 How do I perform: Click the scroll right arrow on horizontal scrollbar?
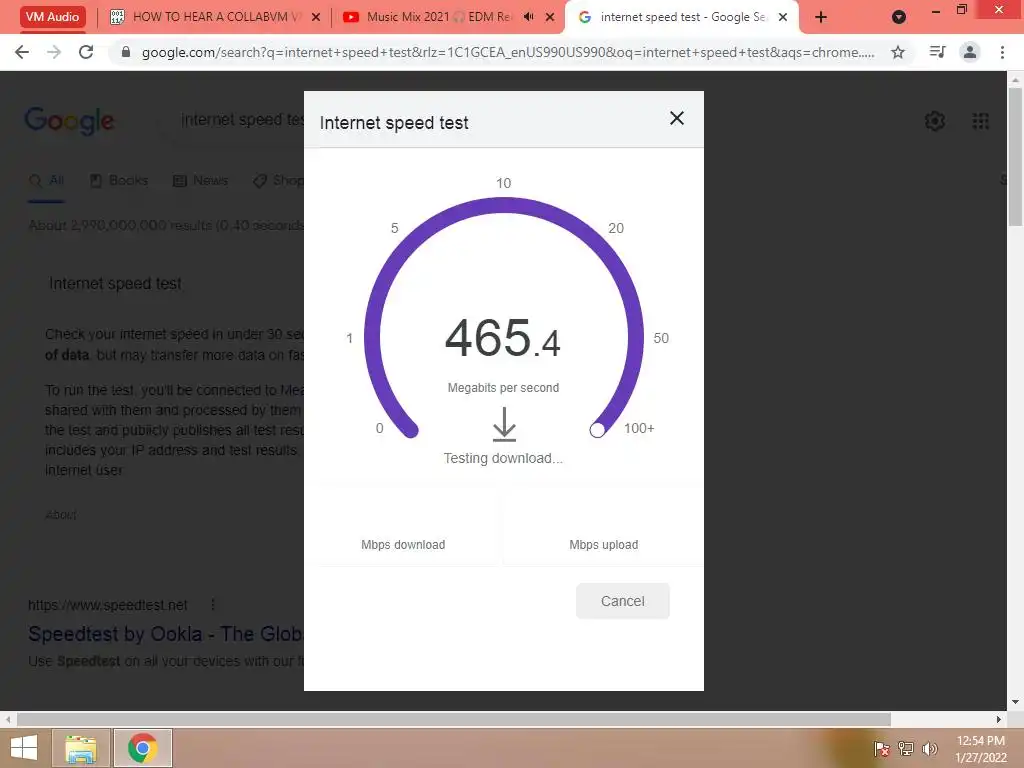coord(999,719)
